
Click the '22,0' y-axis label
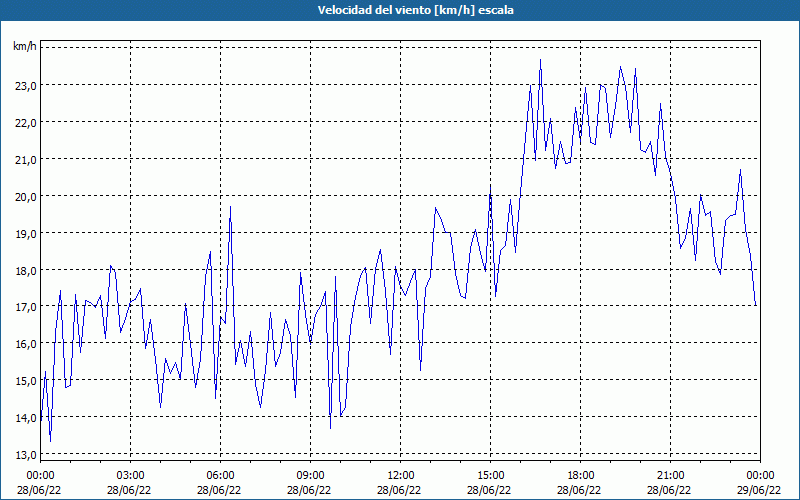pos(26,122)
